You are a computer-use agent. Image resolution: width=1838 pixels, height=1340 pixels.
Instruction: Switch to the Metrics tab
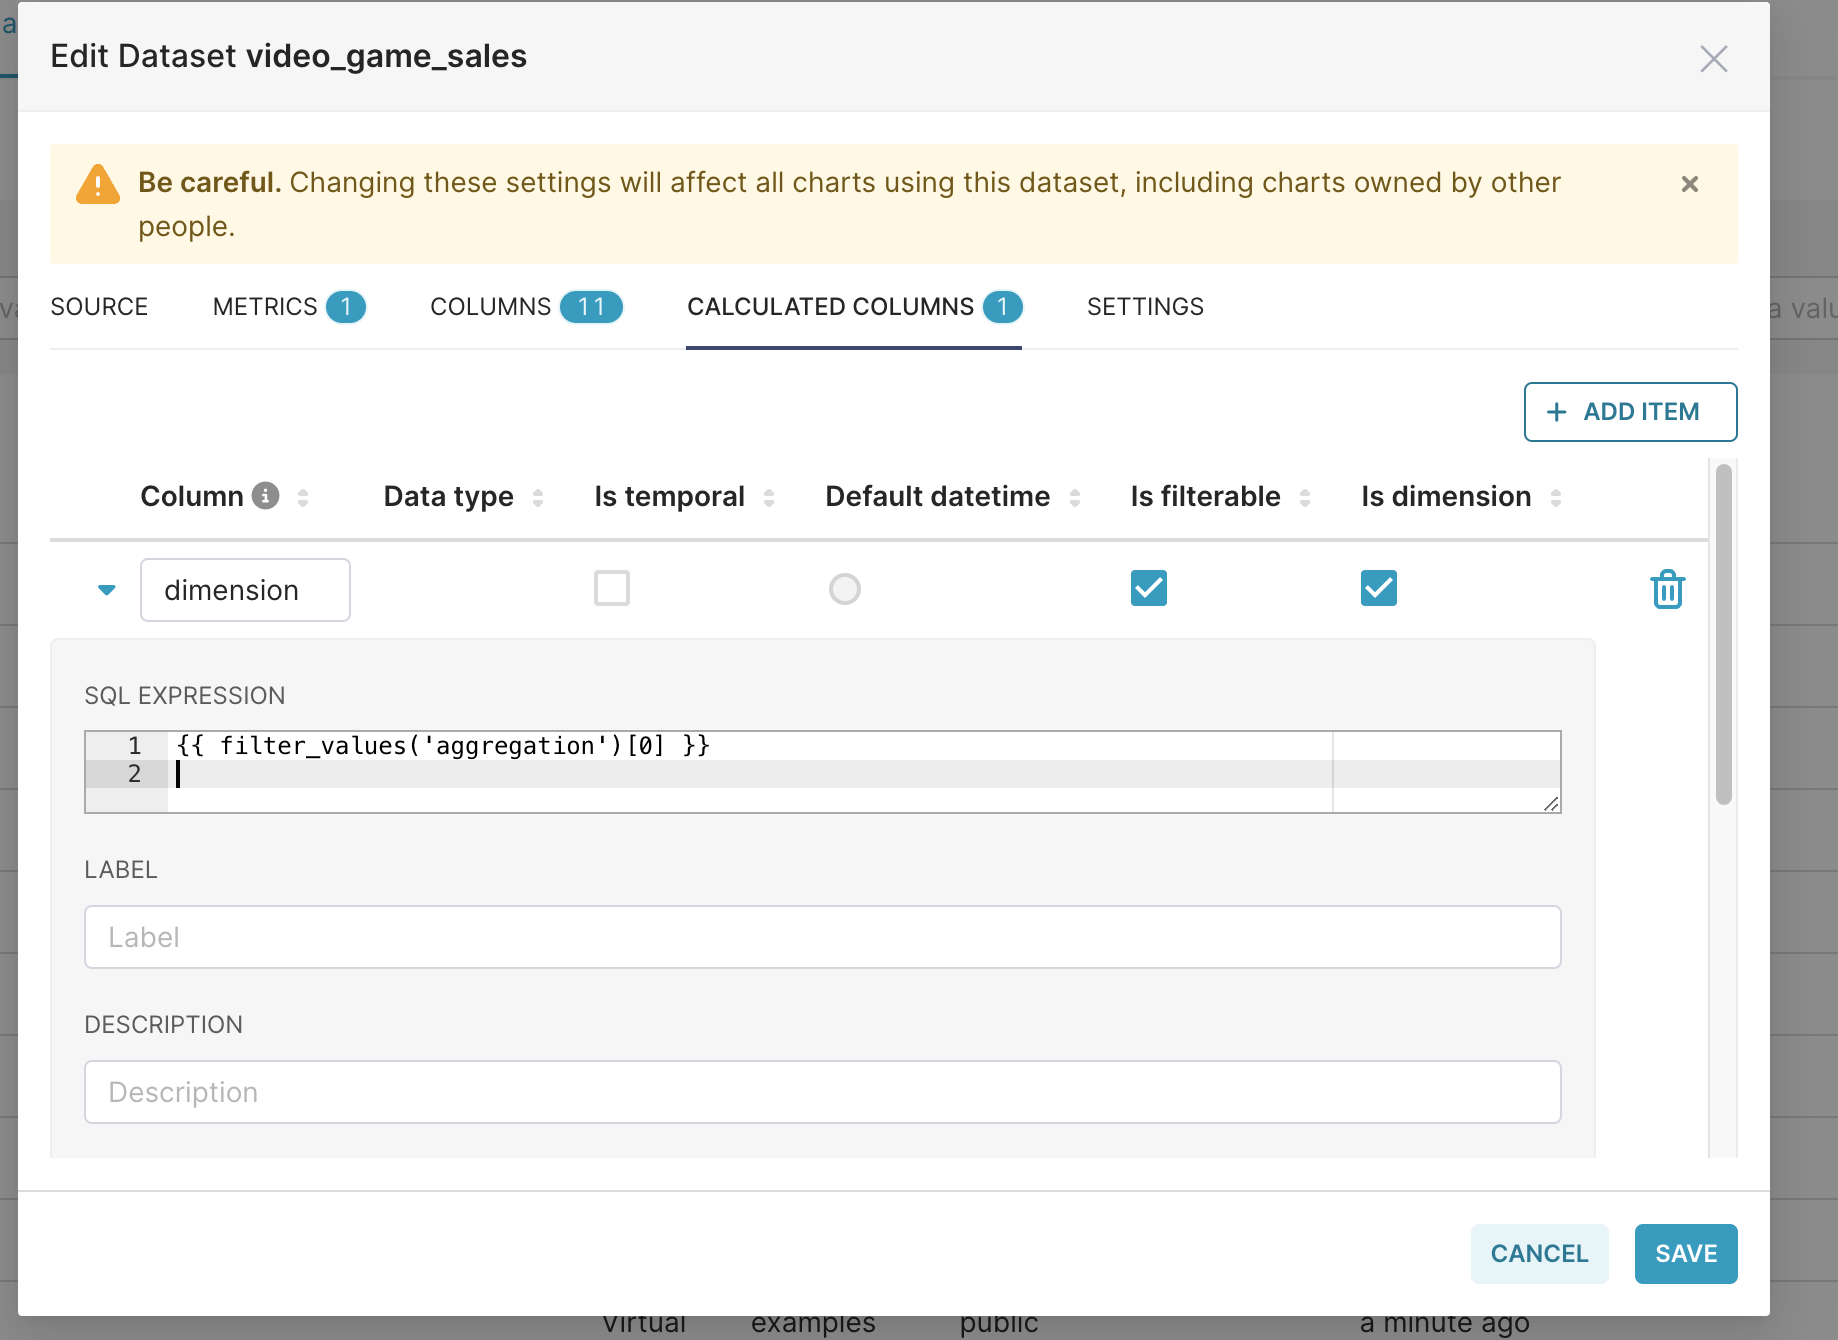tap(289, 307)
